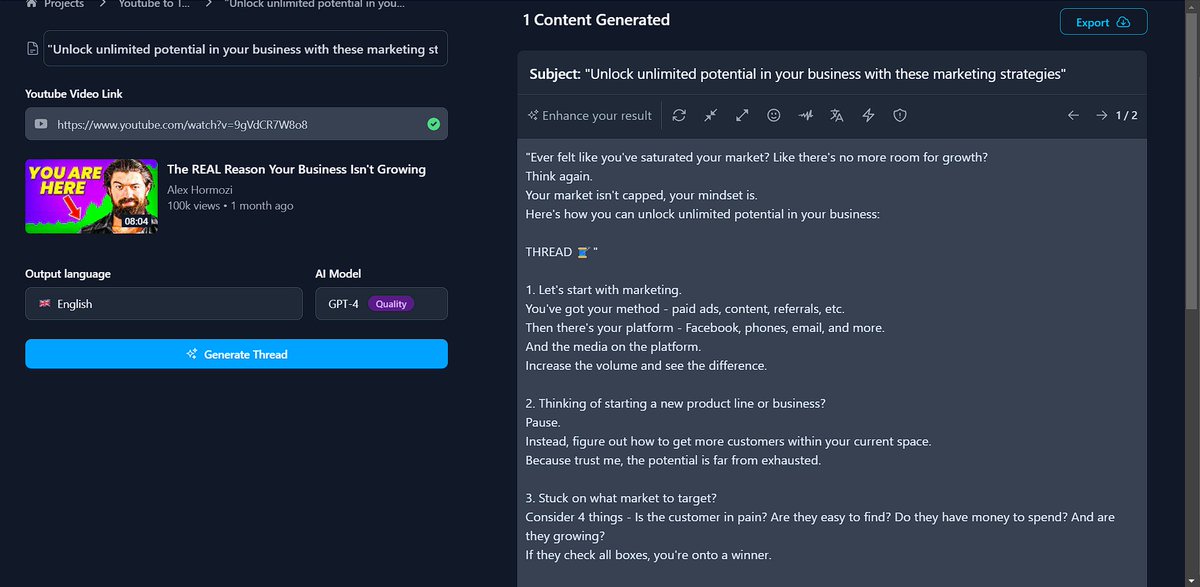
Task: Click the expand lengthen arrows icon
Action: (742, 115)
